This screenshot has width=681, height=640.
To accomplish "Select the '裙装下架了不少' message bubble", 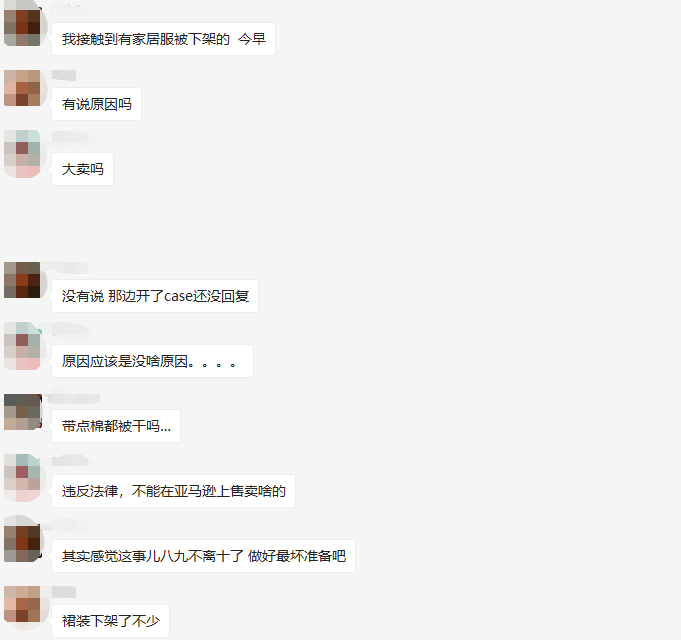I will coord(110,621).
